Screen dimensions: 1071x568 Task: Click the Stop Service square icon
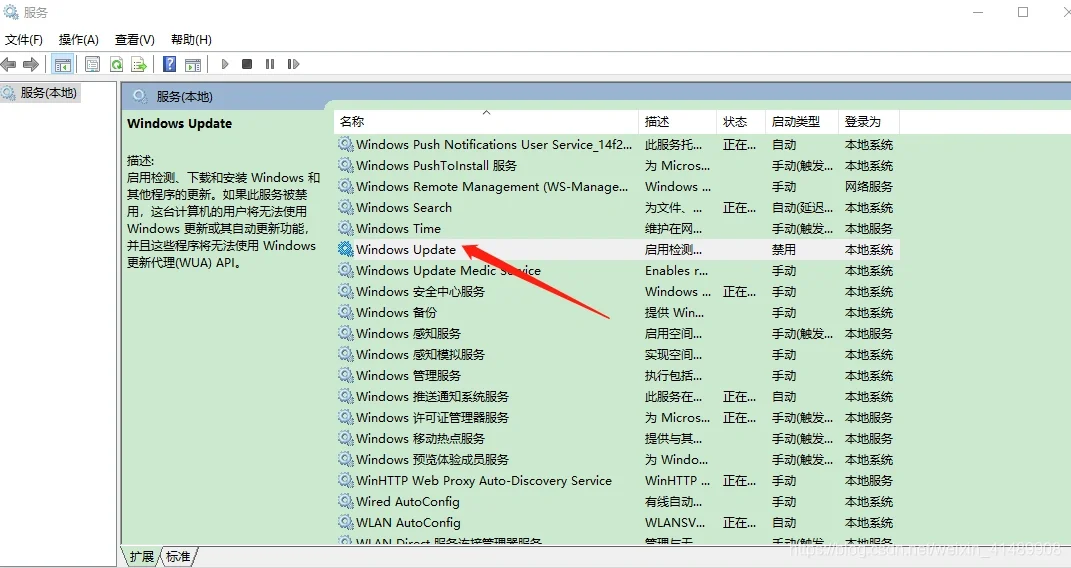[x=247, y=64]
